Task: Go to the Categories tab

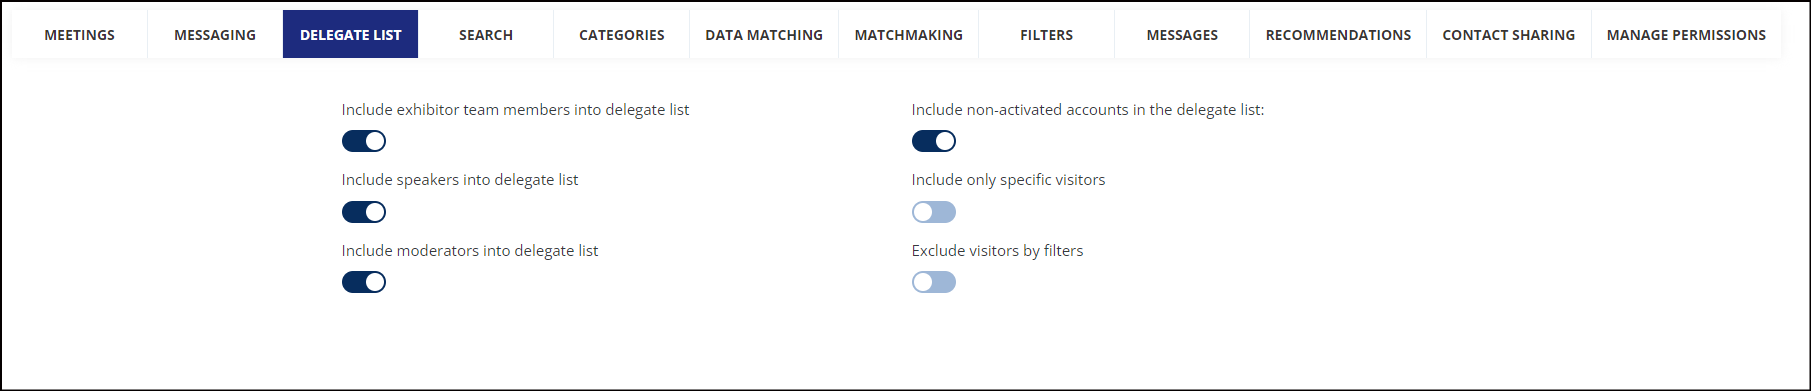Action: click(621, 34)
